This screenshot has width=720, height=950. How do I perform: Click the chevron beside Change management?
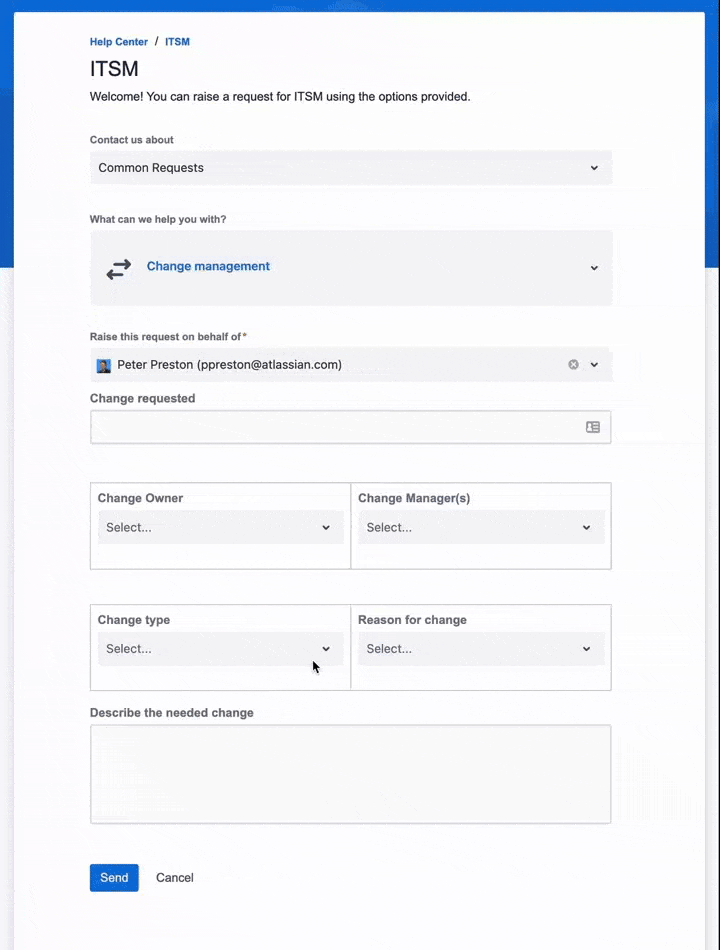594,267
